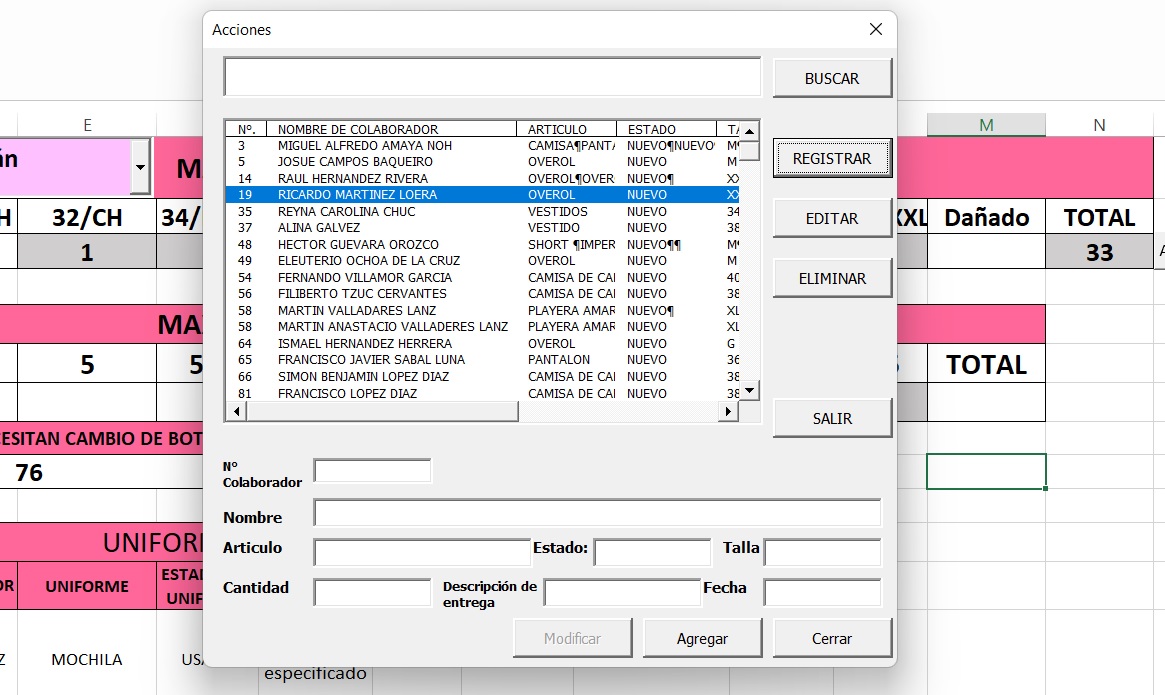Click the search text box at top

click(492, 77)
